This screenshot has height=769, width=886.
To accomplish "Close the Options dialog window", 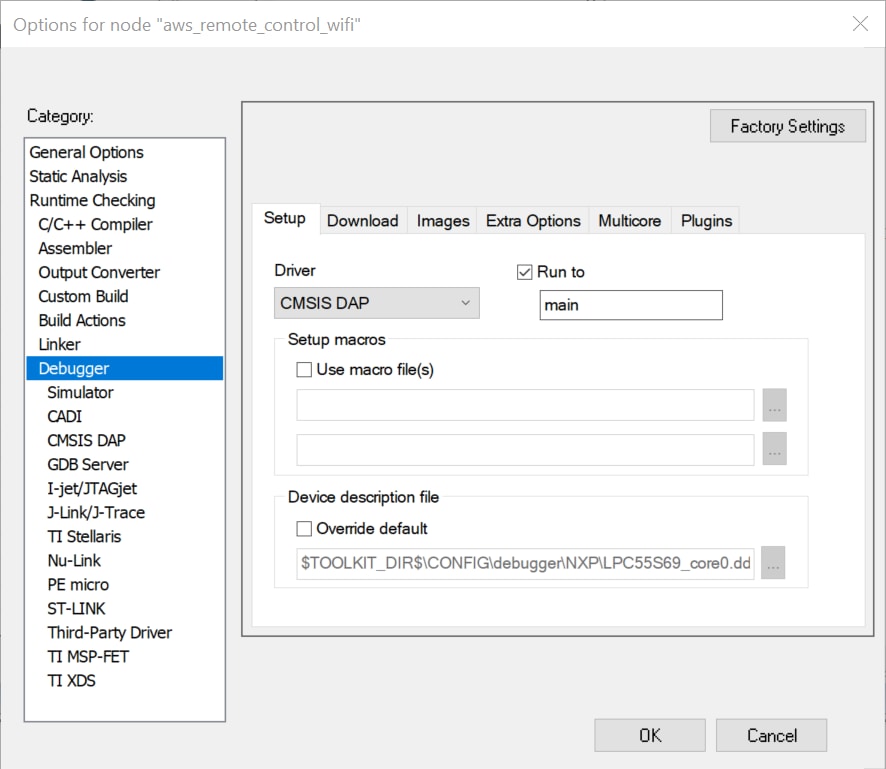I will pos(859,24).
